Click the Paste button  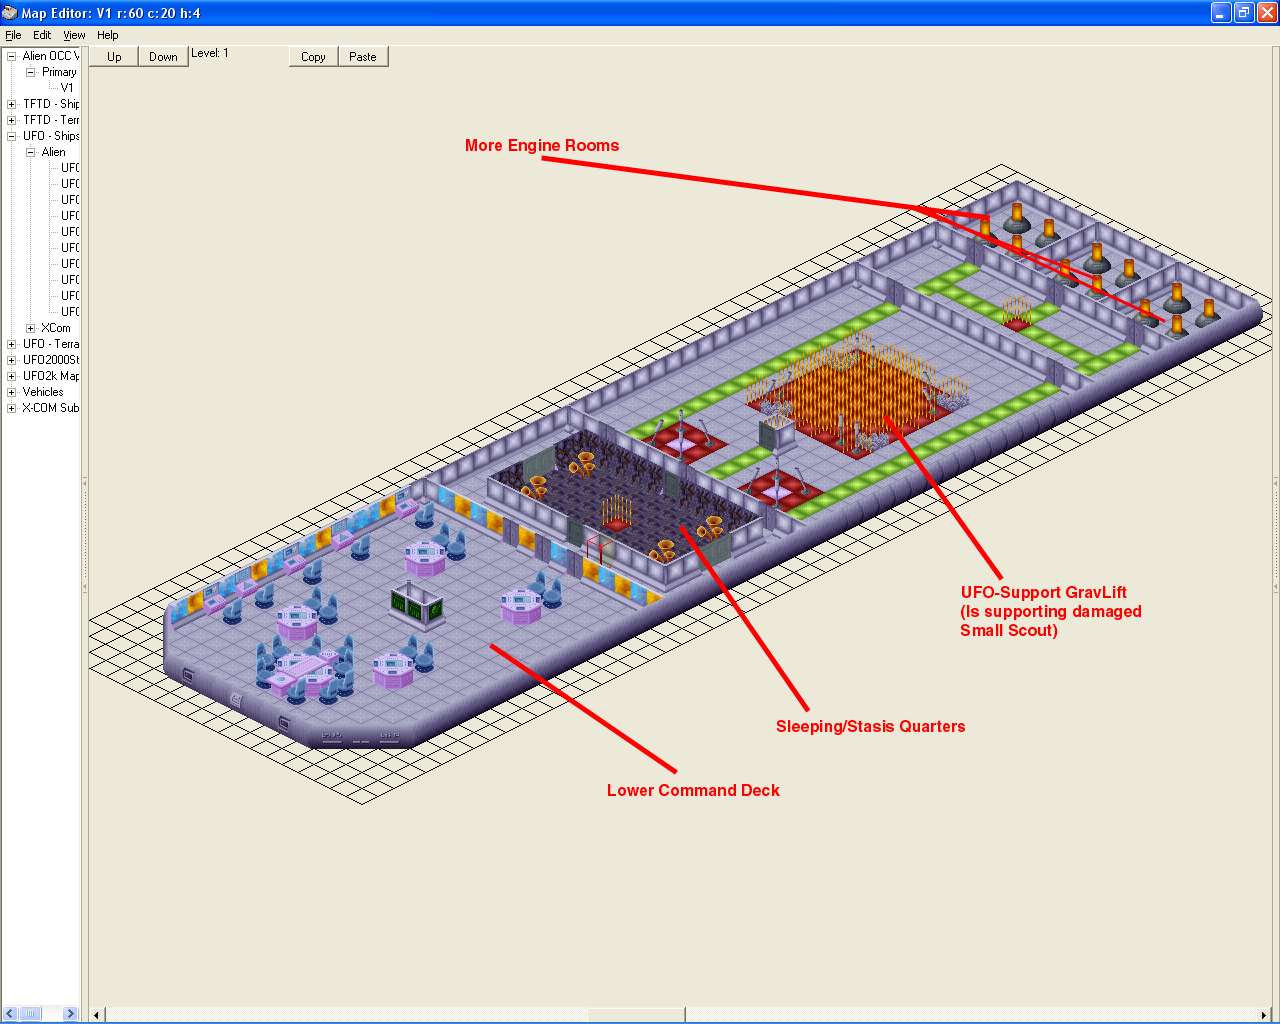click(x=363, y=57)
